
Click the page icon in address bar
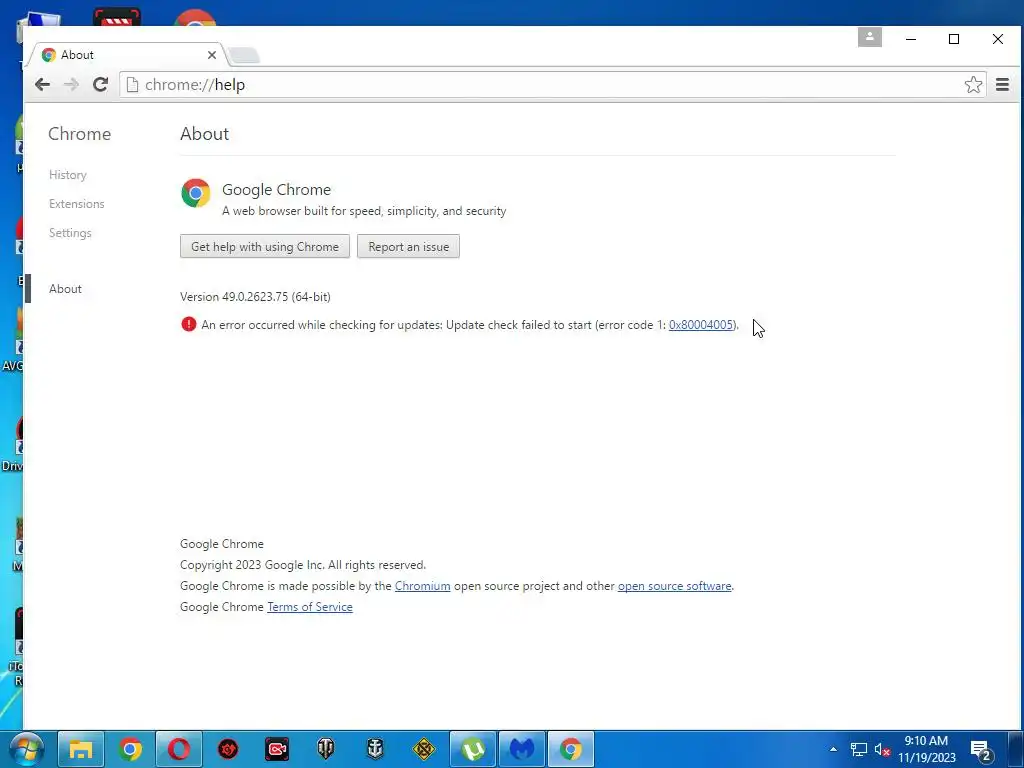coord(132,84)
